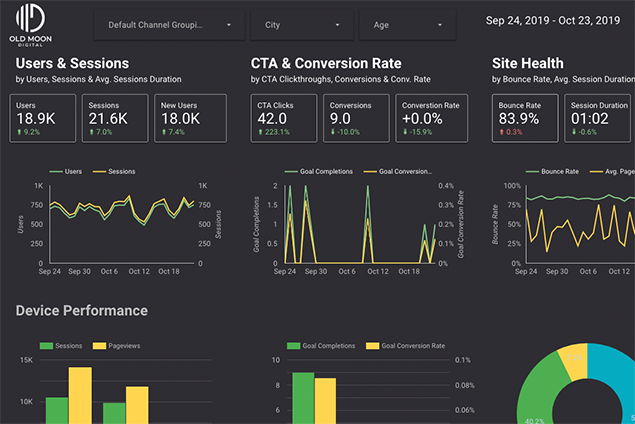635x424 pixels.
Task: Toggle Bounce Rate legend in Site Health chart
Action: pyautogui.click(x=552, y=172)
